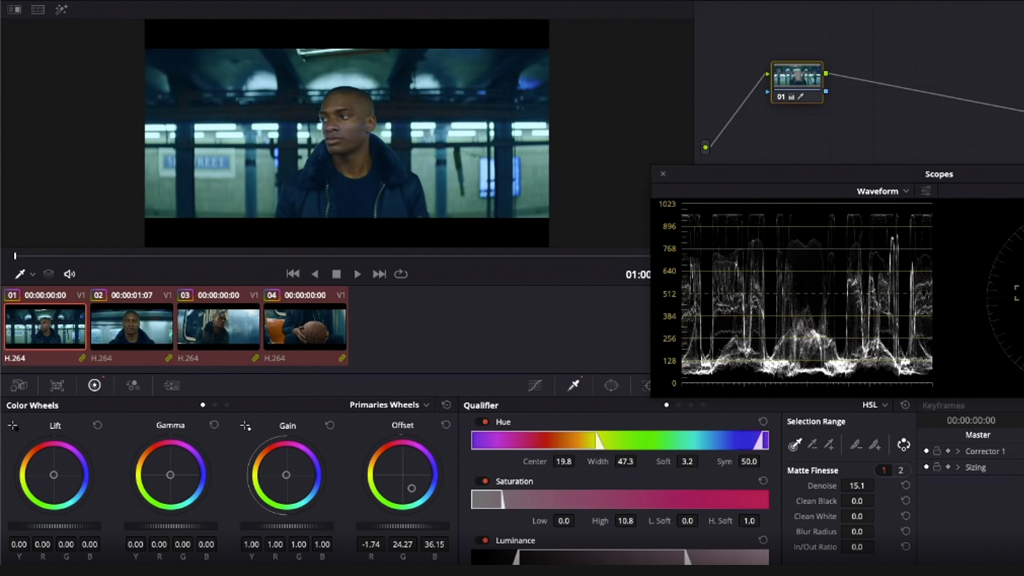Reset the Denoise value in Matte Finesse
The image size is (1024, 576).
905,486
